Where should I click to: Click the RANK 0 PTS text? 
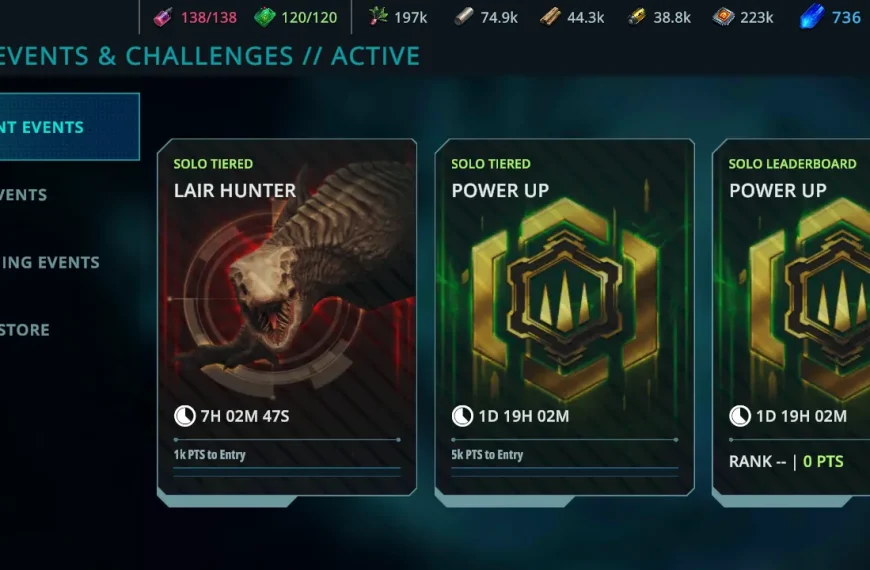[x=786, y=461]
